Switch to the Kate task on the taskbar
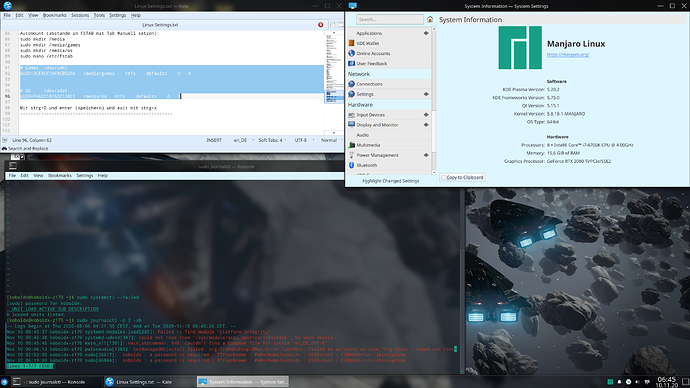The width and height of the screenshot is (690, 388). point(150,382)
